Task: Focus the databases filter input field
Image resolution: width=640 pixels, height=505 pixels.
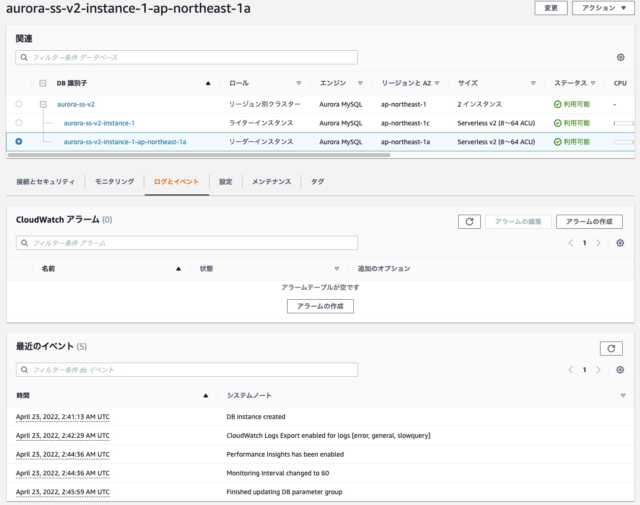Action: click(187, 58)
